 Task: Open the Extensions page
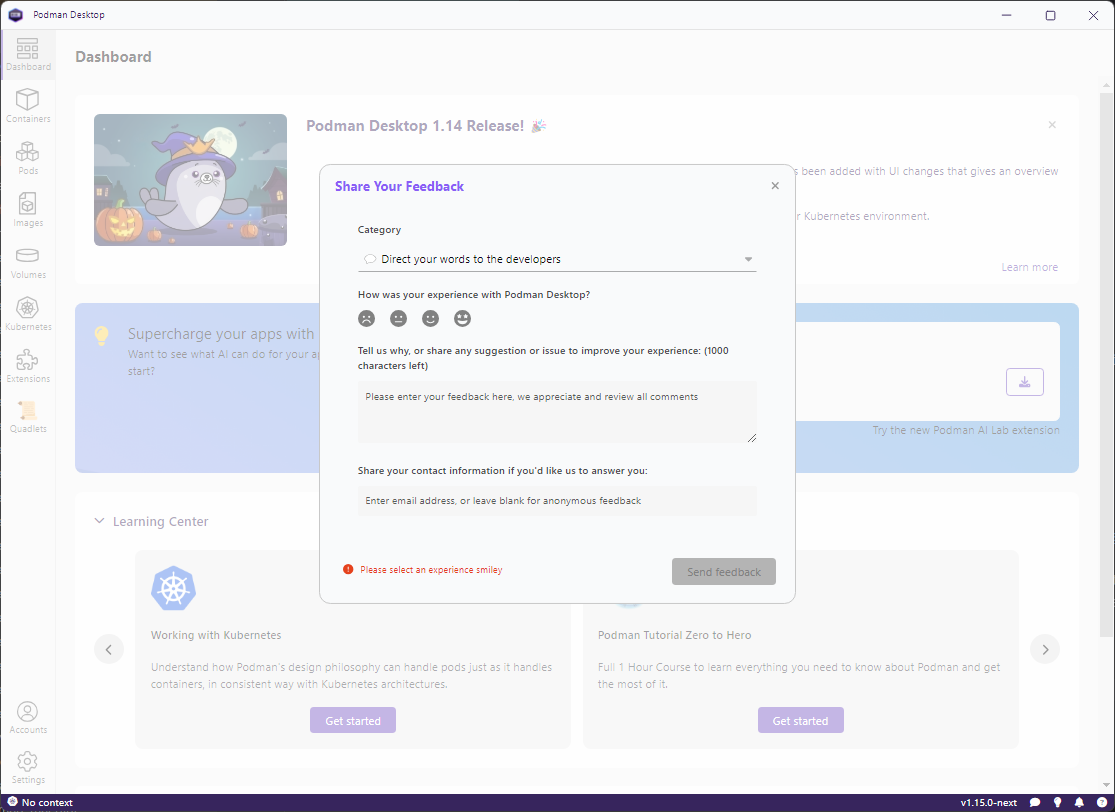pos(28,363)
